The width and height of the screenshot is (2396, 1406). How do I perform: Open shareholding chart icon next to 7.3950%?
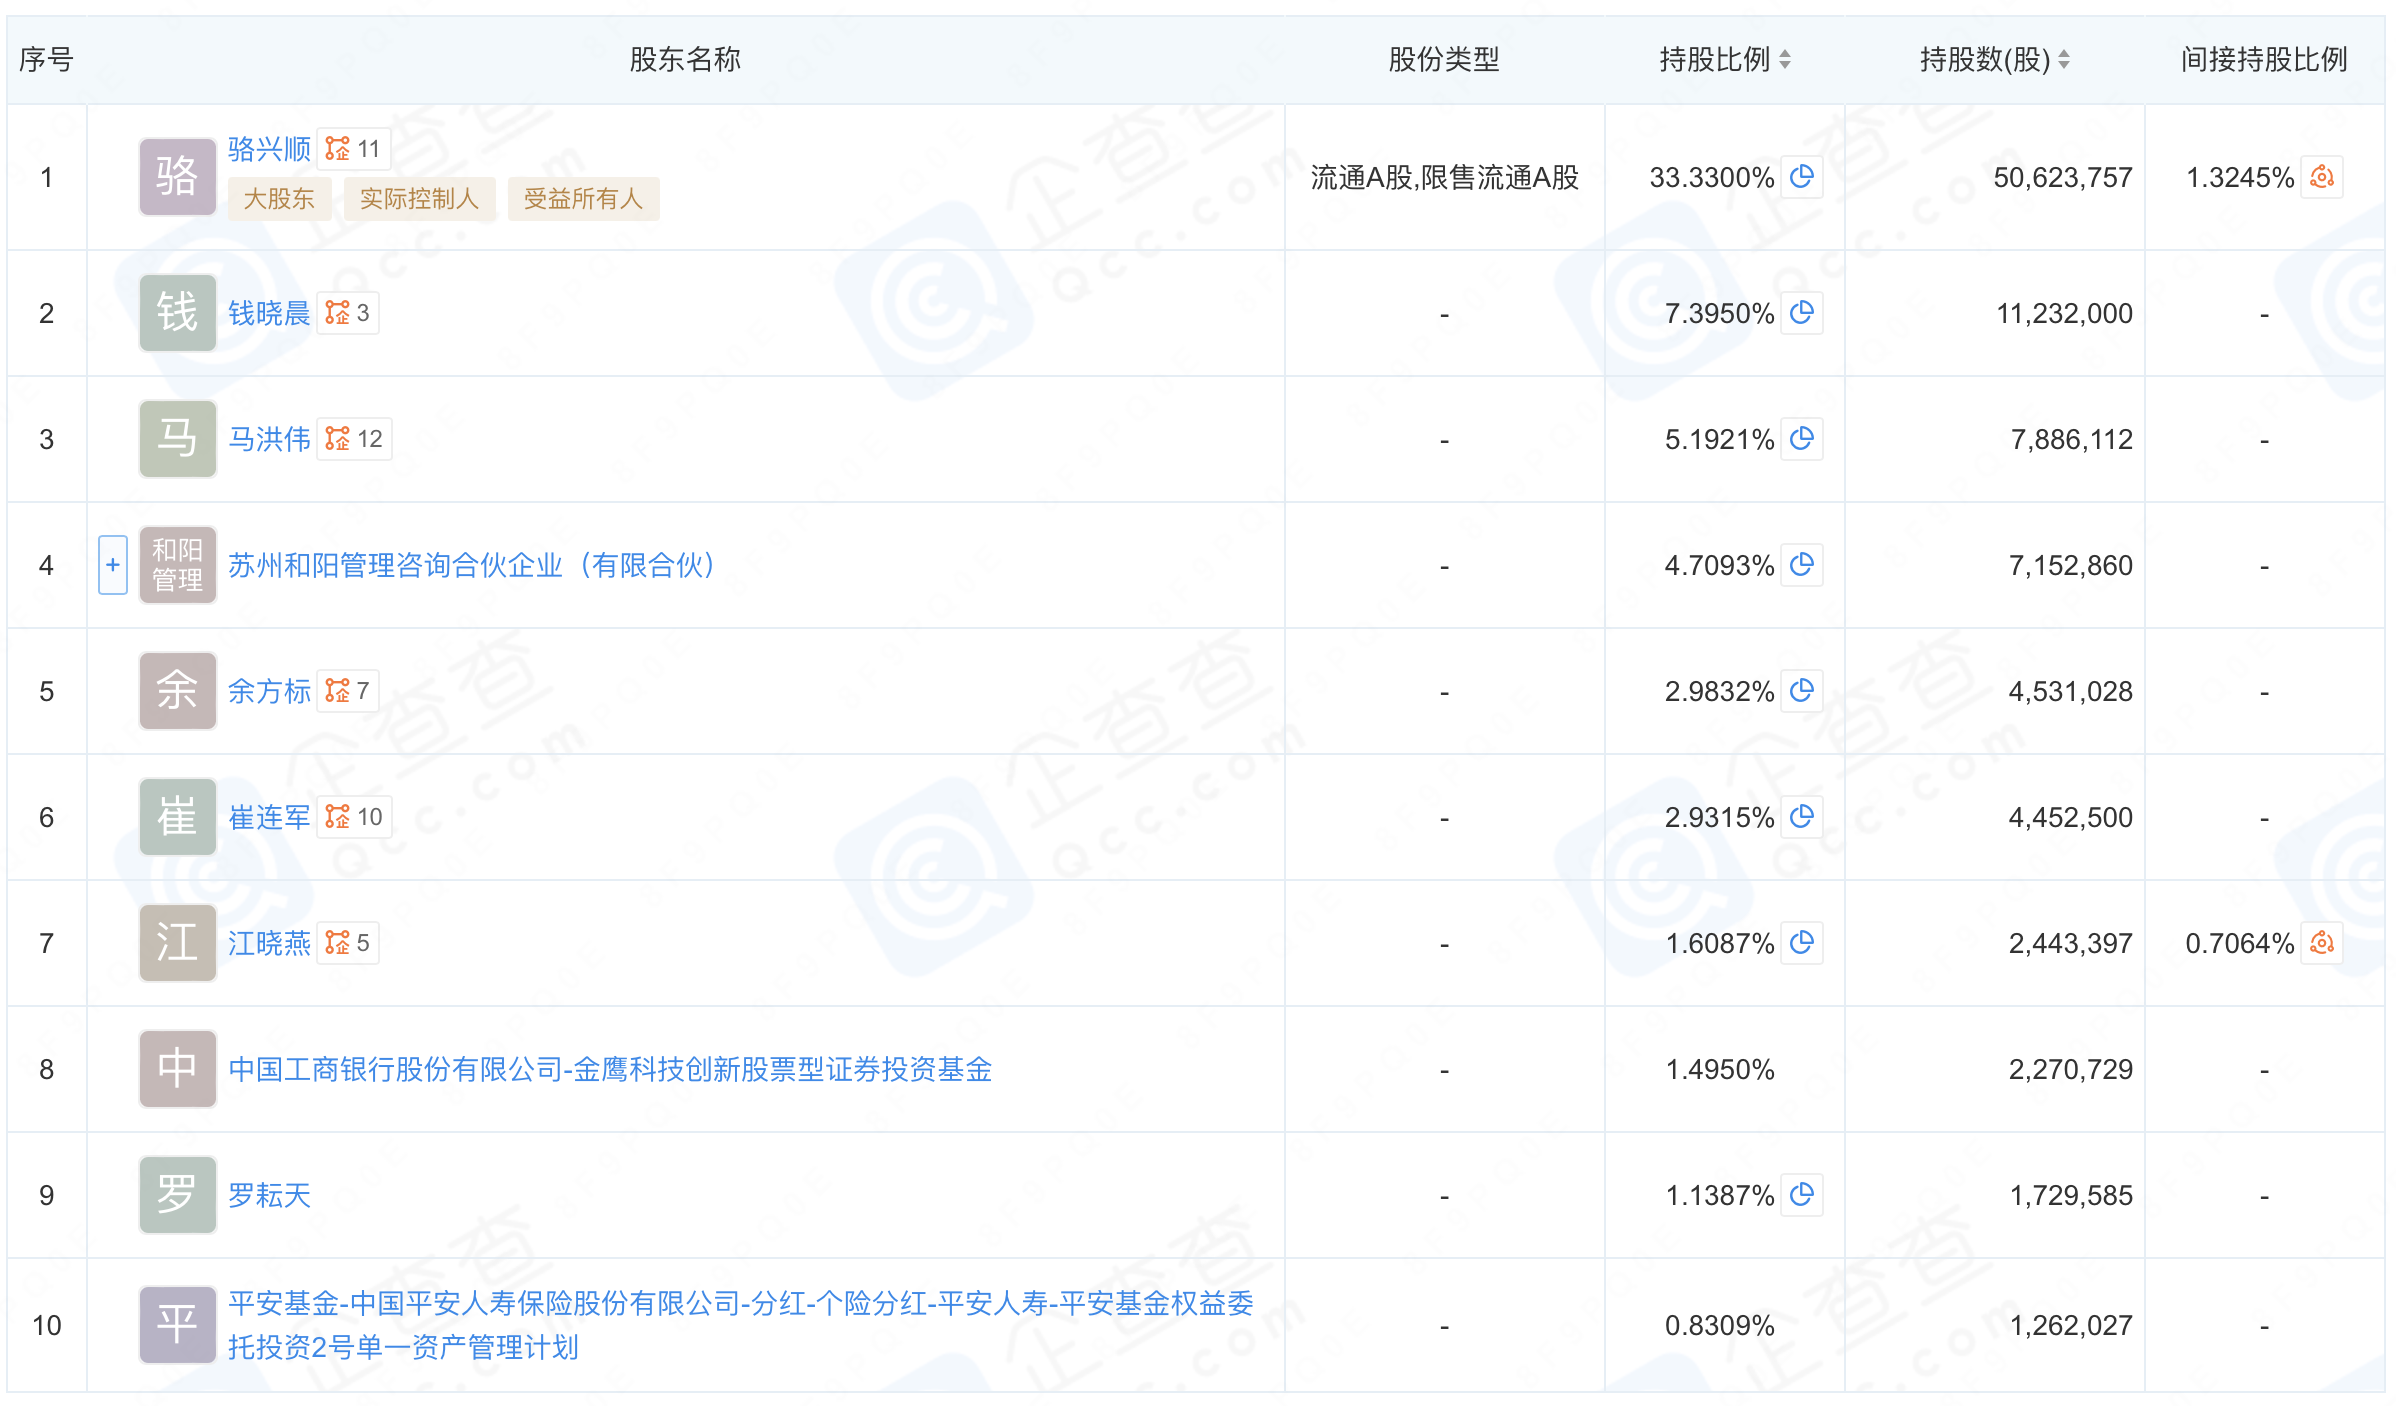1802,313
